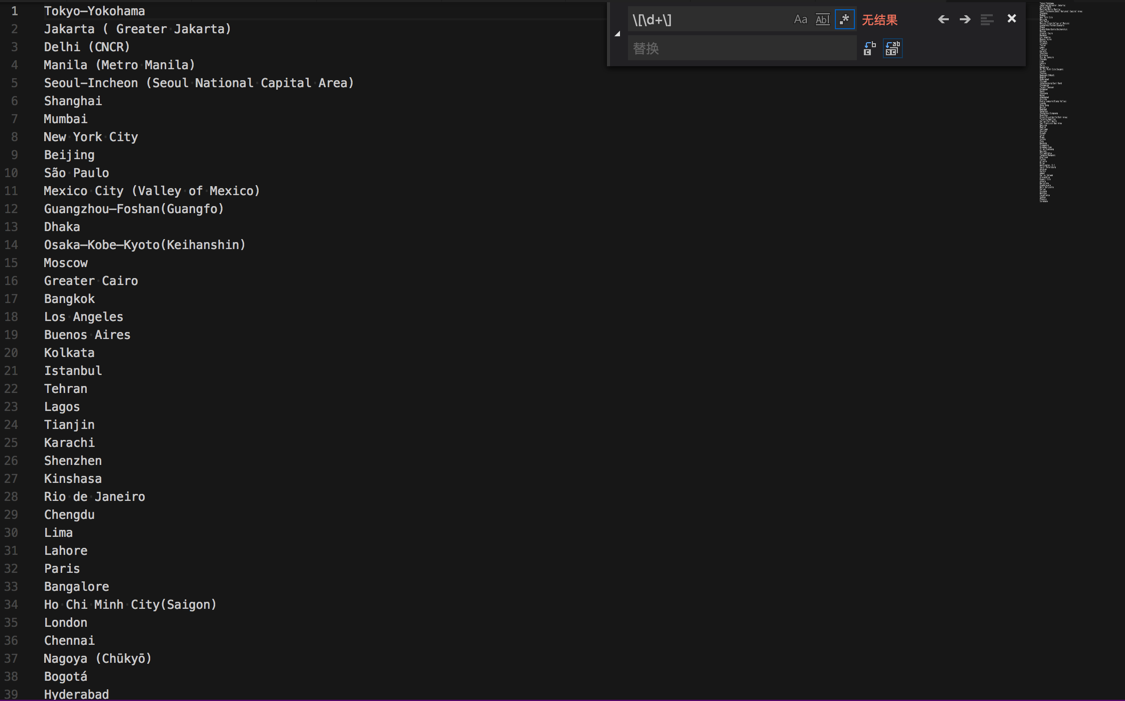Click on Tianjin text

(69, 424)
